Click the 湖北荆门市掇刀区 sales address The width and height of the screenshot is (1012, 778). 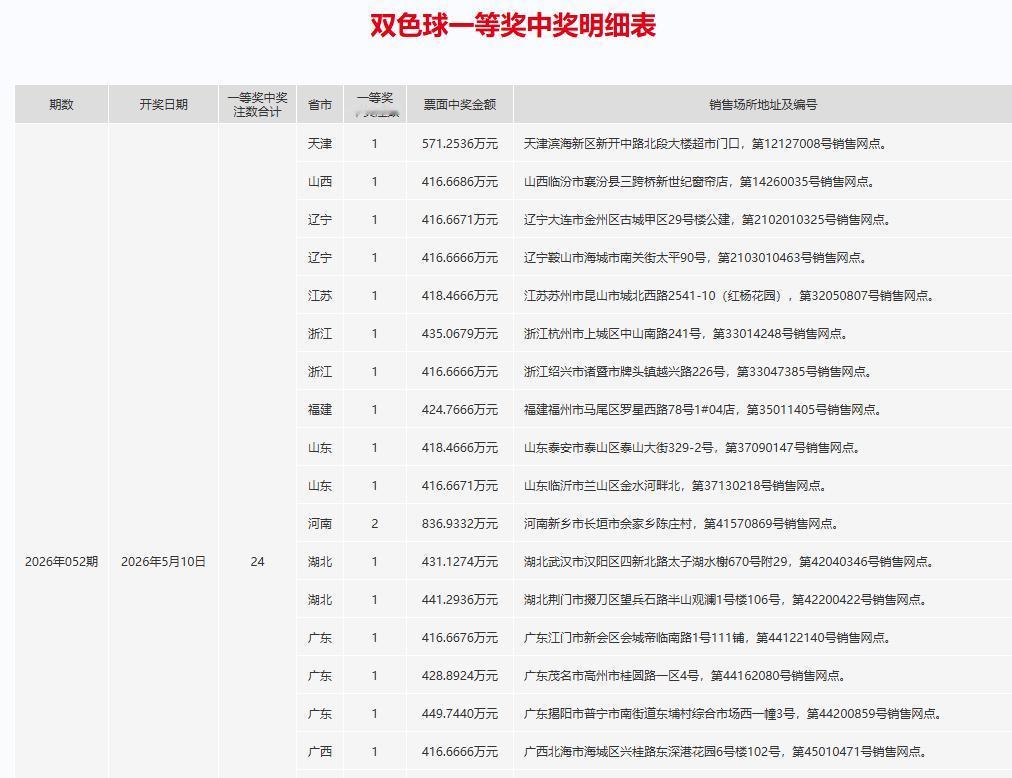coord(726,600)
